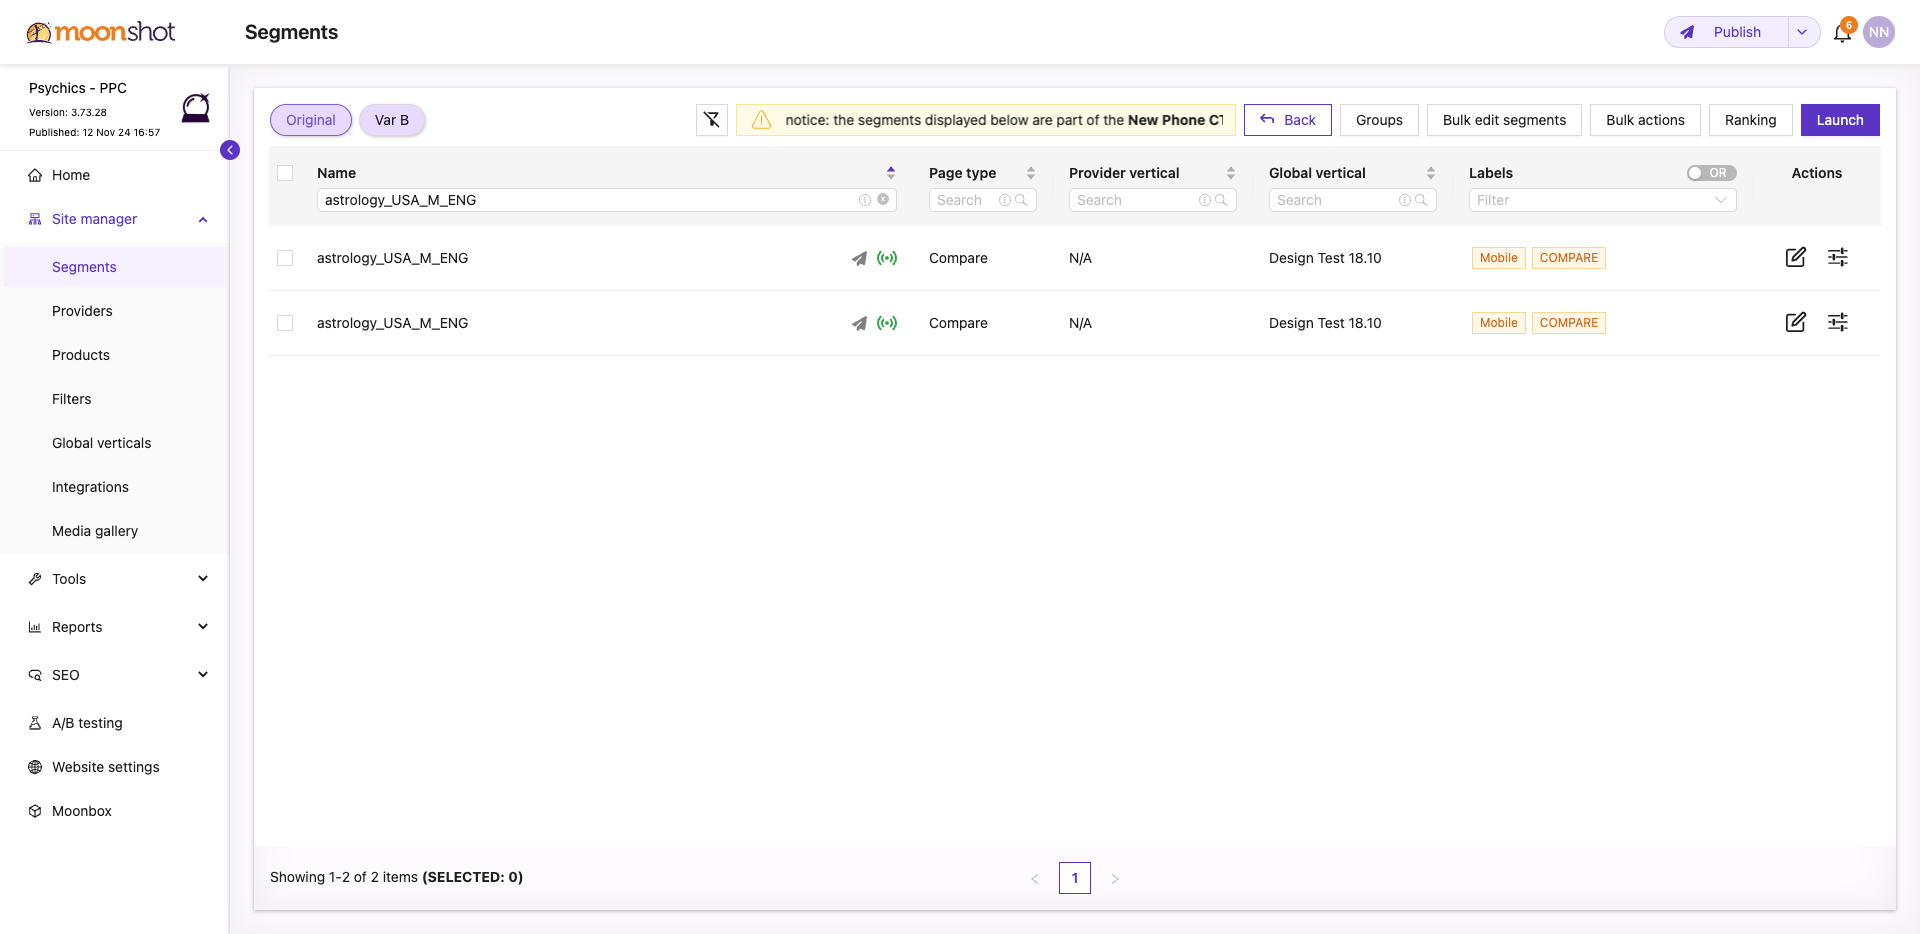
Task: Expand the Tools menu
Action: point(203,579)
